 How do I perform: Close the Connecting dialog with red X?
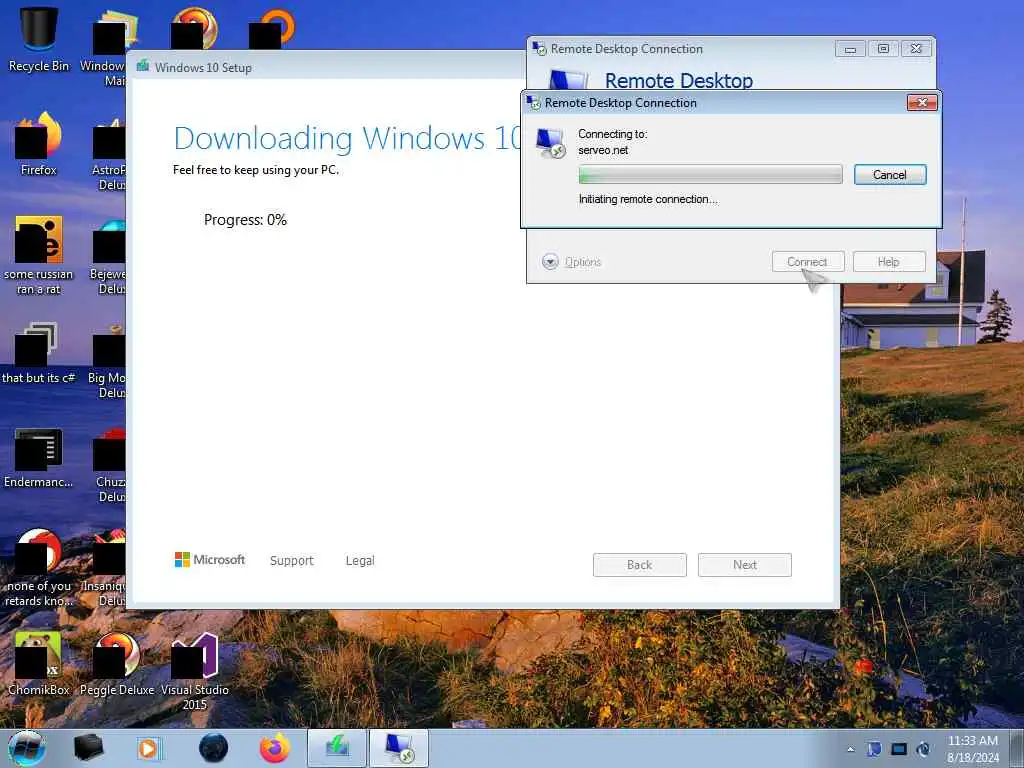(922, 103)
